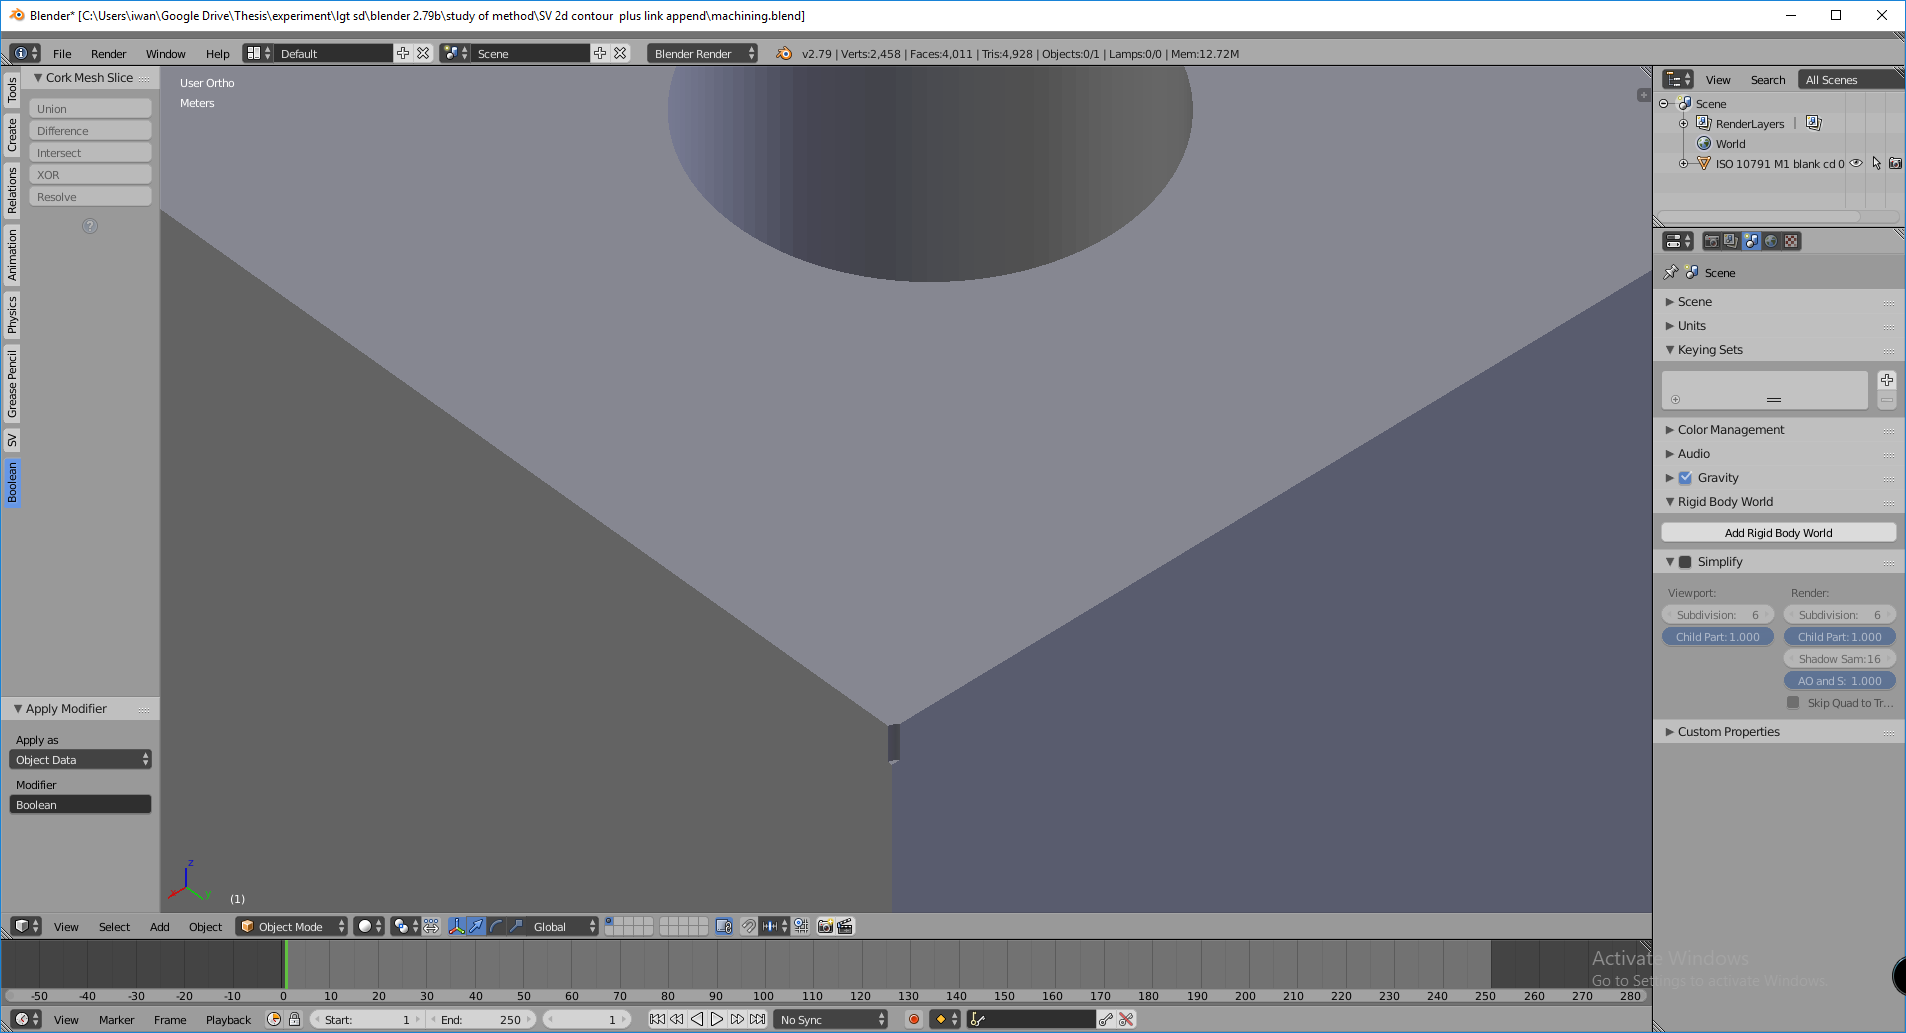Screen dimensions: 1906x1033
Task: Toggle selectability cursor of ISO 10791 object
Action: 1876,163
